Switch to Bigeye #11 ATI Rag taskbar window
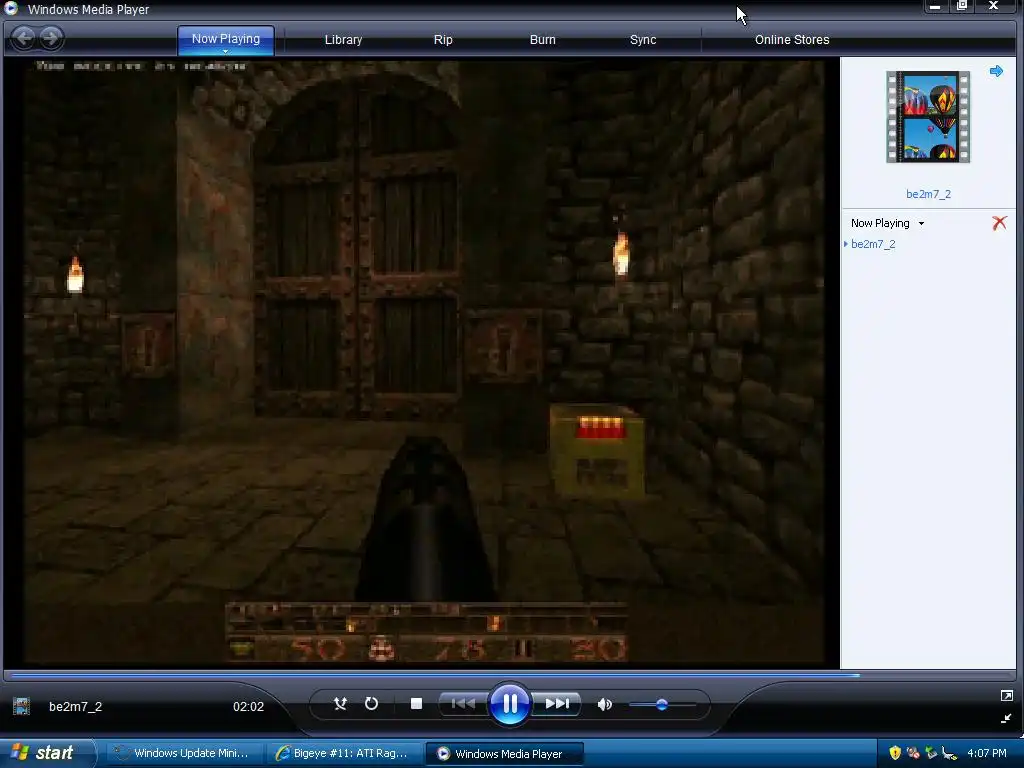 click(345, 753)
